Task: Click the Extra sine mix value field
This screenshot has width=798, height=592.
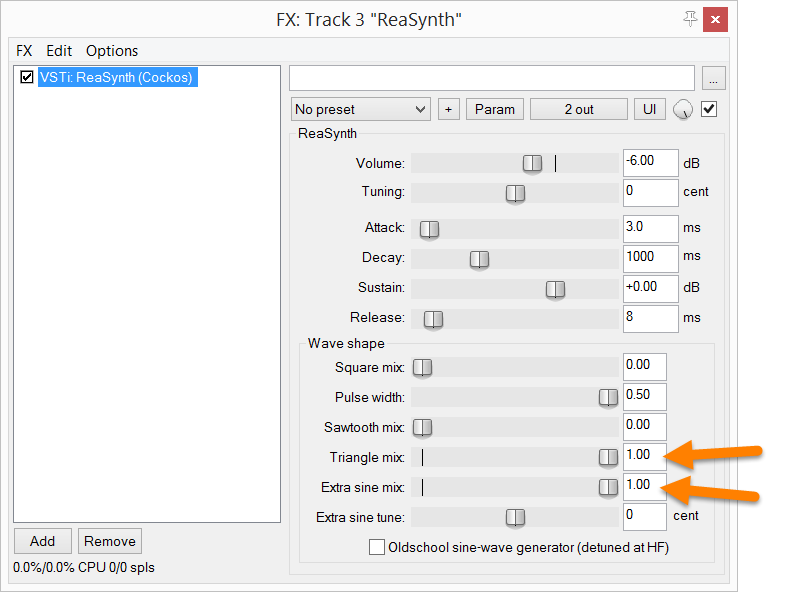Action: [x=645, y=487]
